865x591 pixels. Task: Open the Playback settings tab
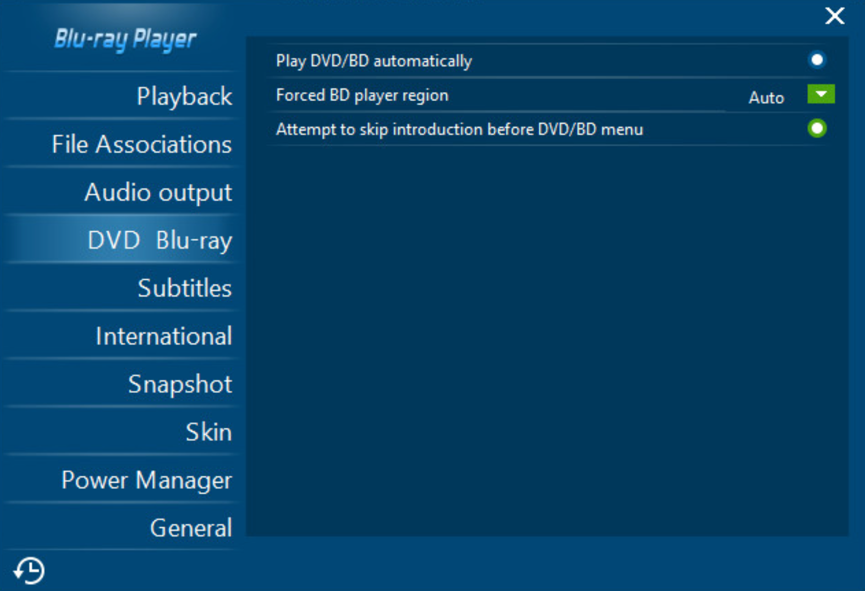(x=122, y=96)
